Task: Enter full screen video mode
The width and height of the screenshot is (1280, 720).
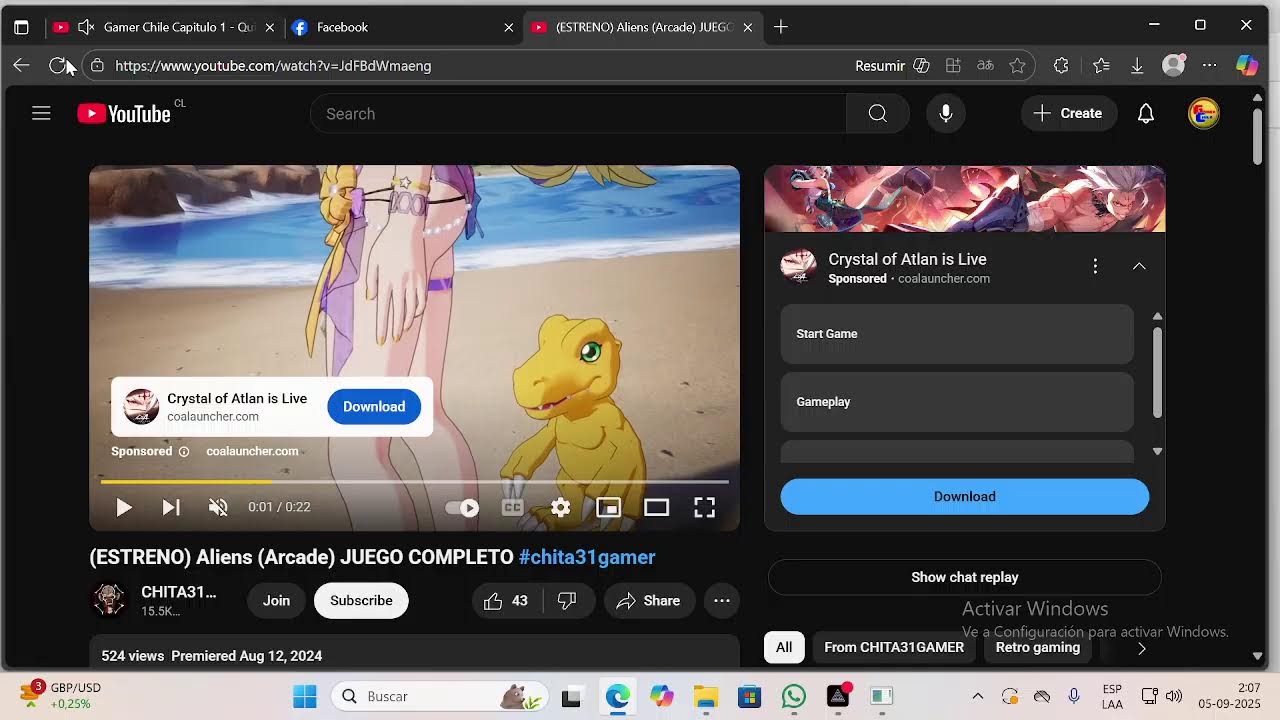Action: coord(704,508)
